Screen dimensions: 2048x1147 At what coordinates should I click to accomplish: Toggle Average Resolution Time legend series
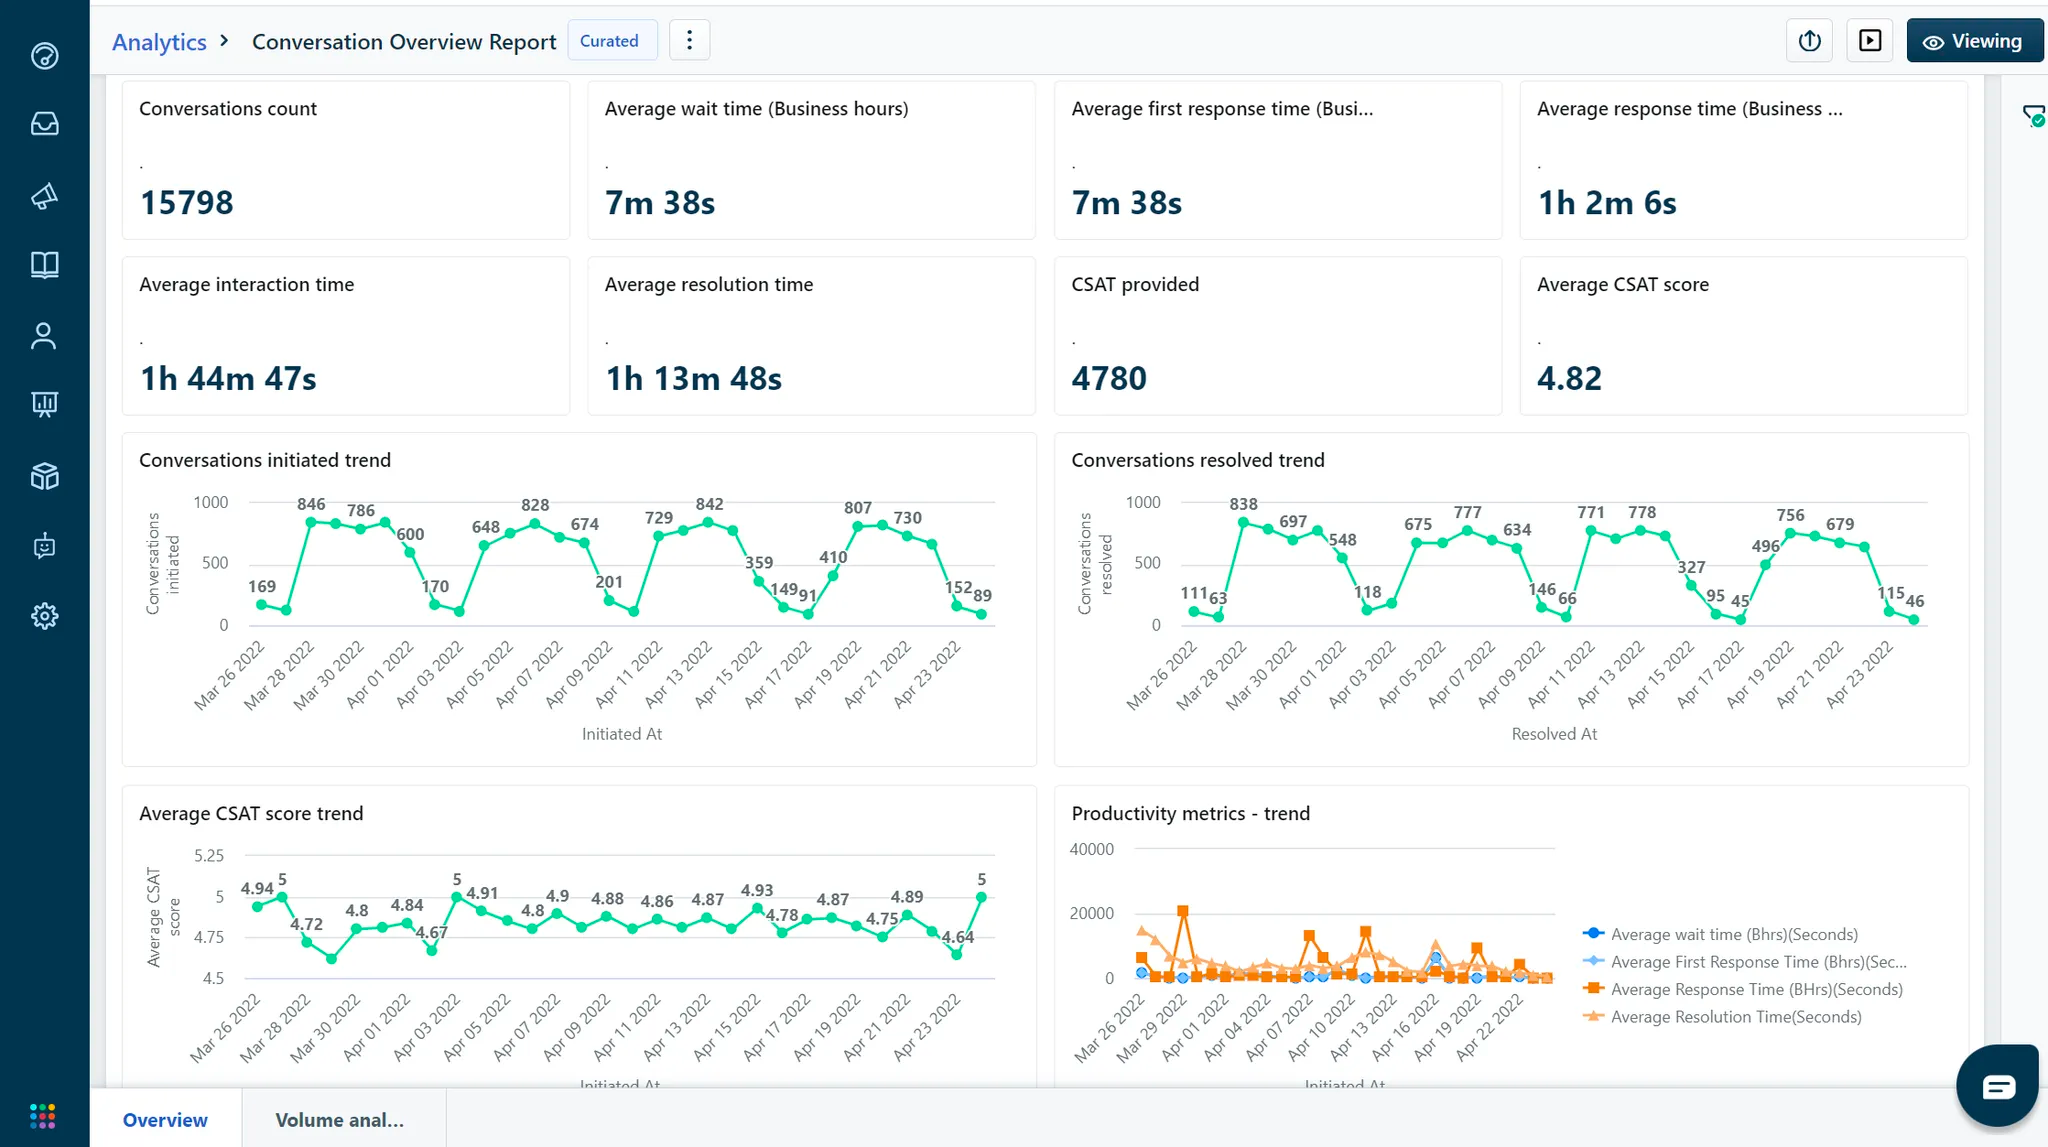pyautogui.click(x=1735, y=1017)
